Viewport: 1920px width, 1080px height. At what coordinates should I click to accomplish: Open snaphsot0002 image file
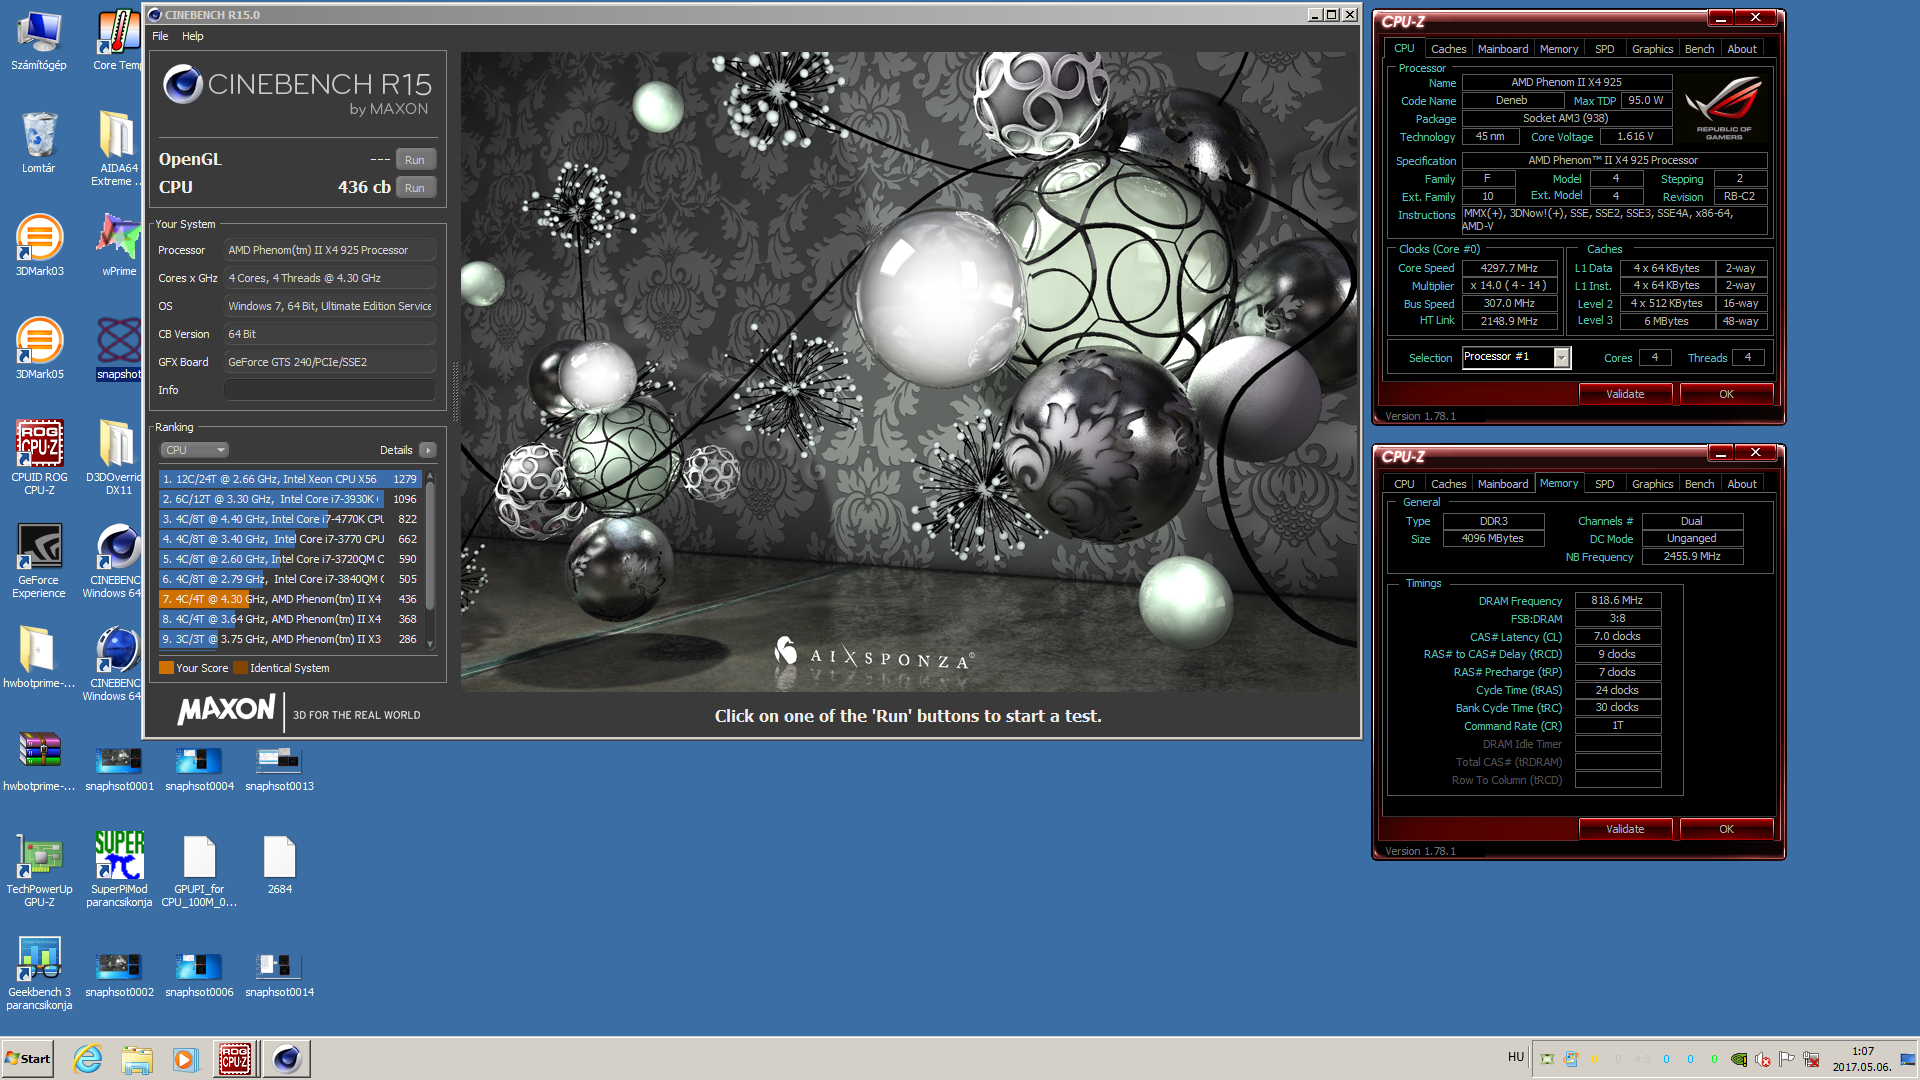pyautogui.click(x=119, y=974)
